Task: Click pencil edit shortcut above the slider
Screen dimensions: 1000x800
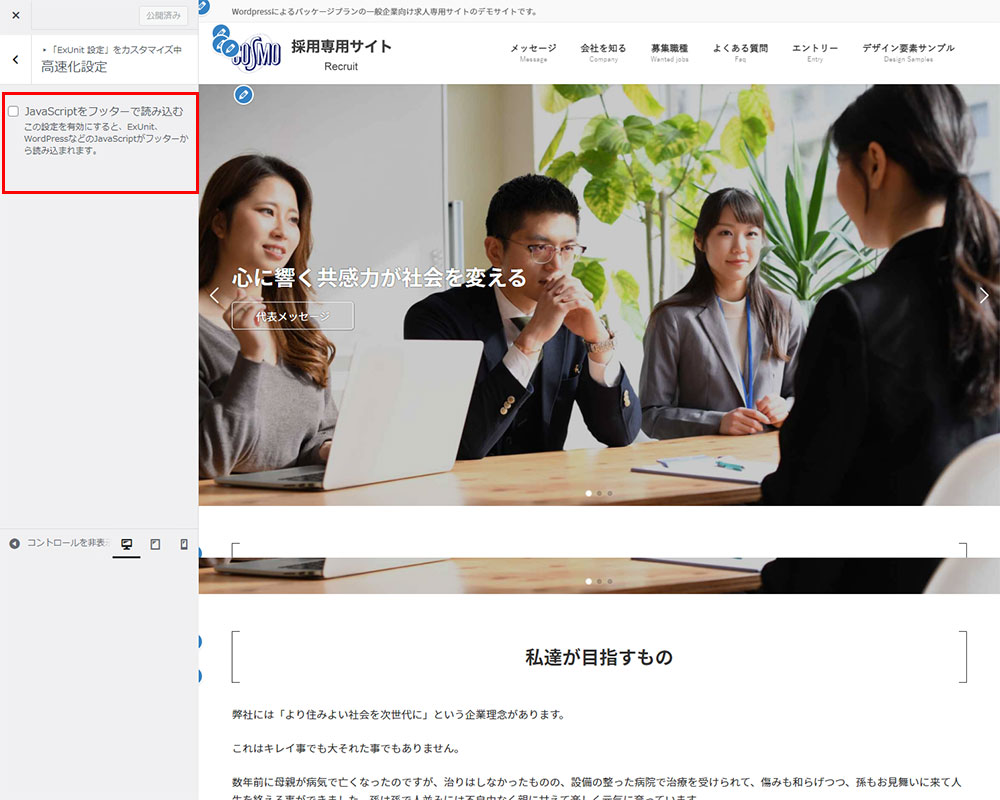Action: 243,95
